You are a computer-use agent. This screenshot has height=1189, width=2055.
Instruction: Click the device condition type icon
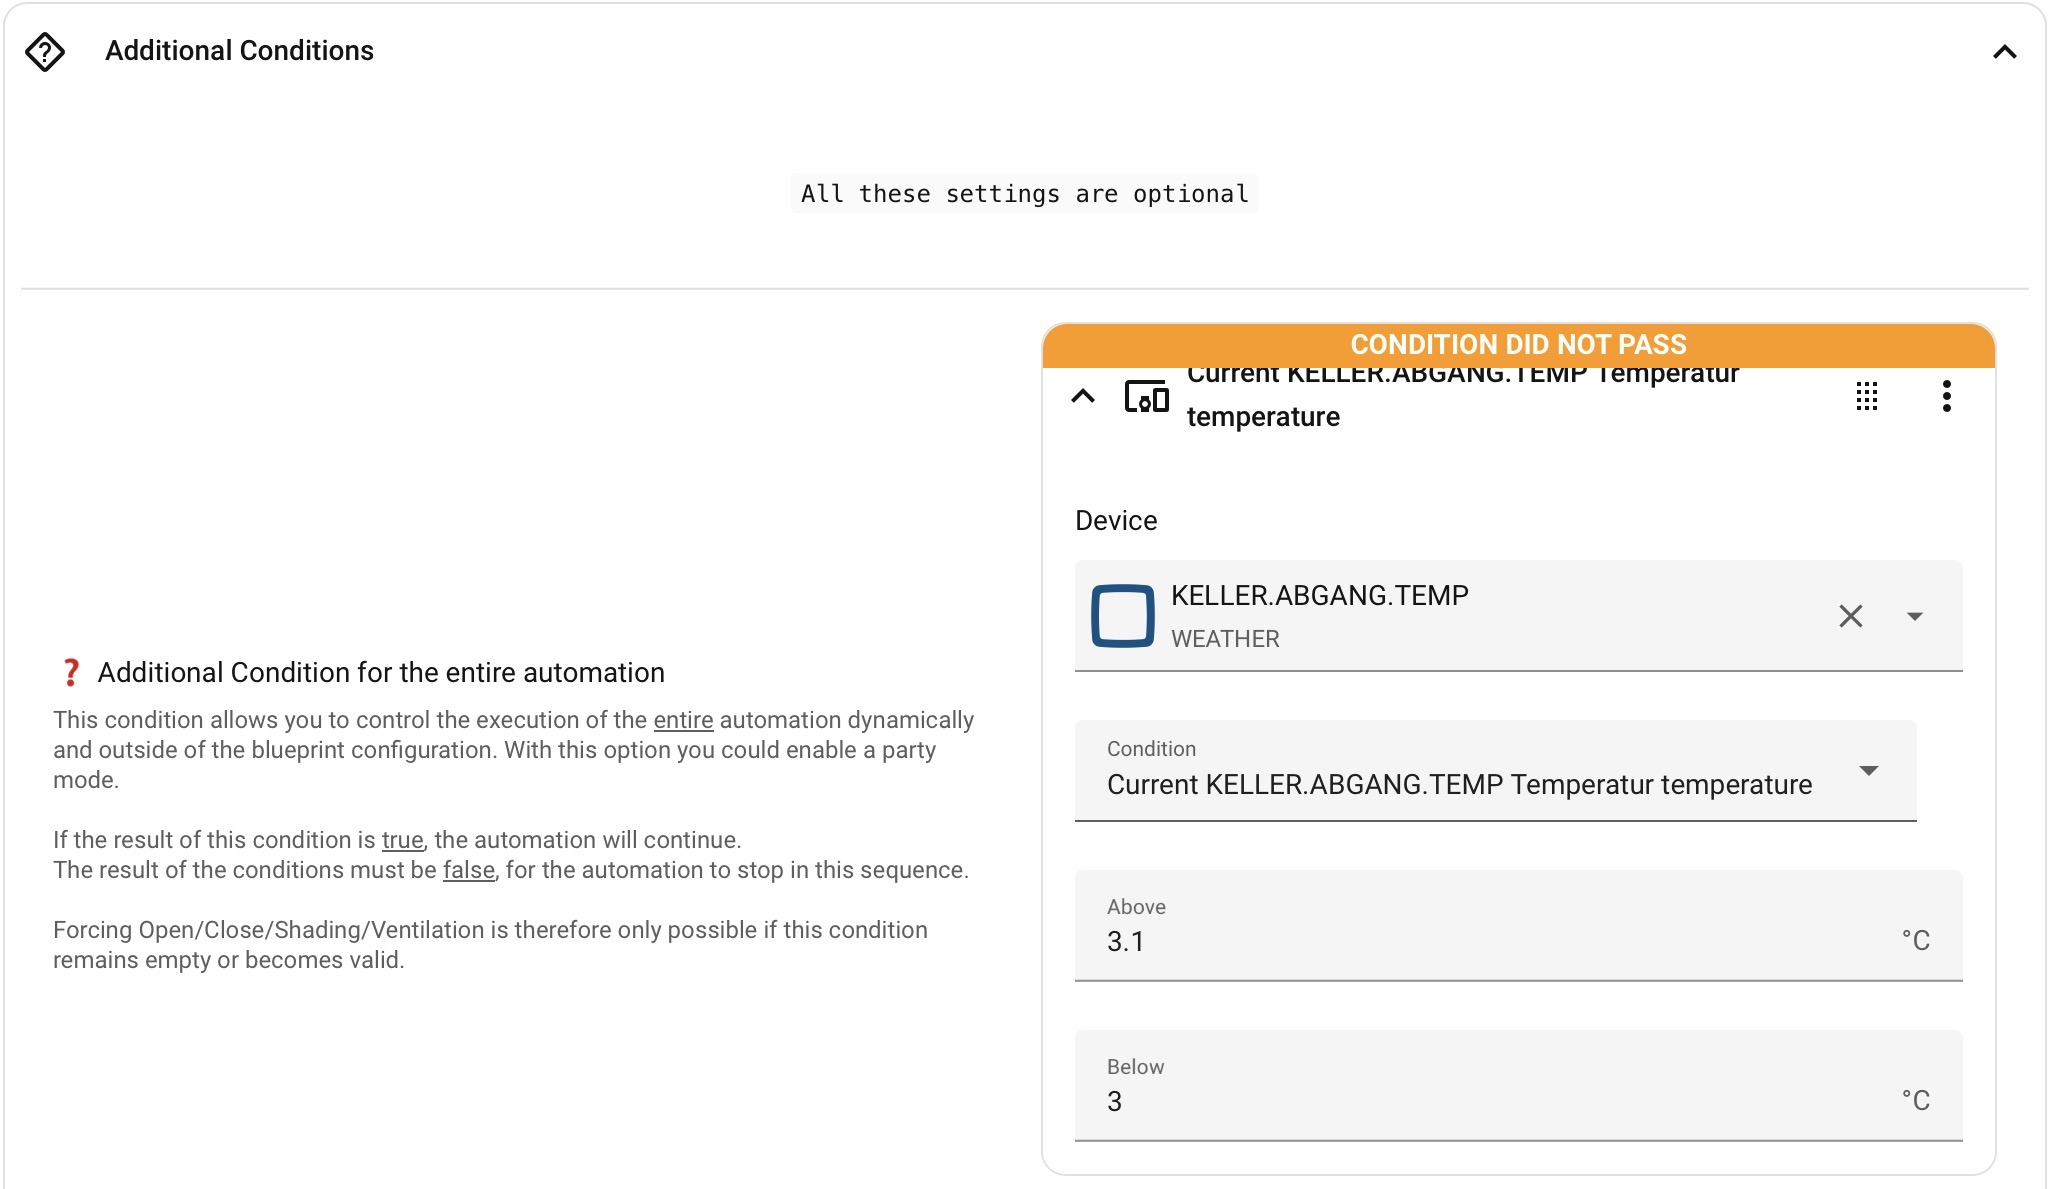(x=1146, y=397)
